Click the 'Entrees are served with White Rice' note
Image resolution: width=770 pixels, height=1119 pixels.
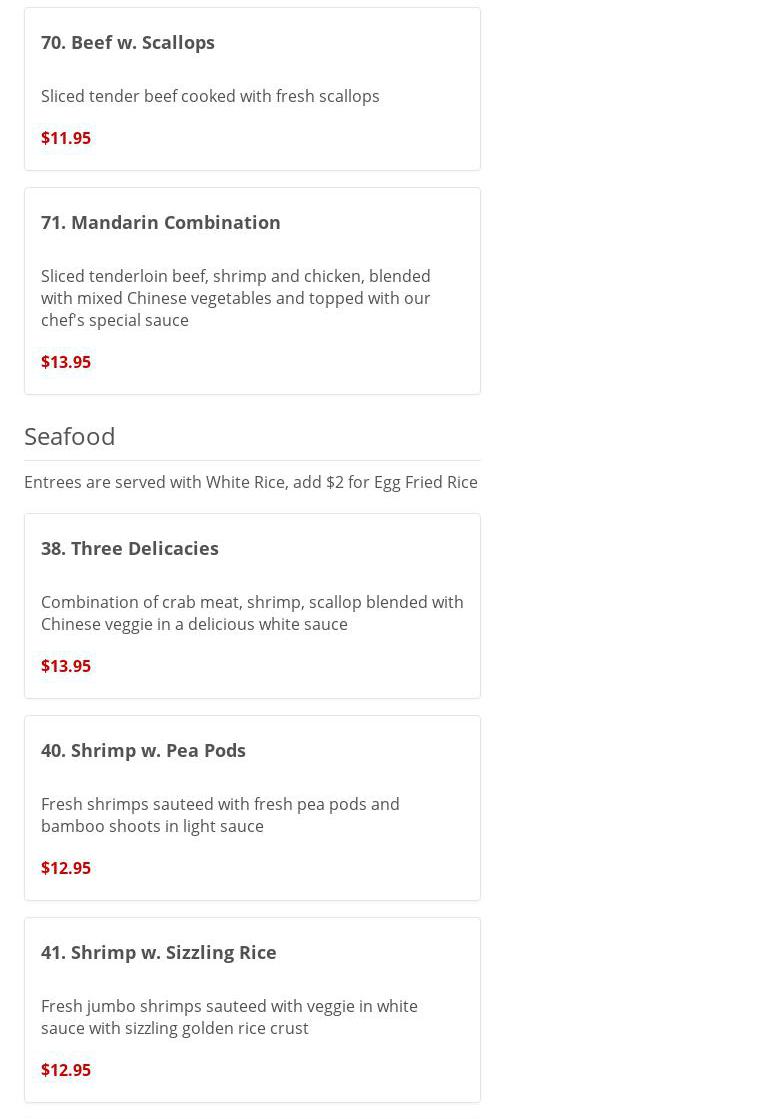[x=251, y=482]
